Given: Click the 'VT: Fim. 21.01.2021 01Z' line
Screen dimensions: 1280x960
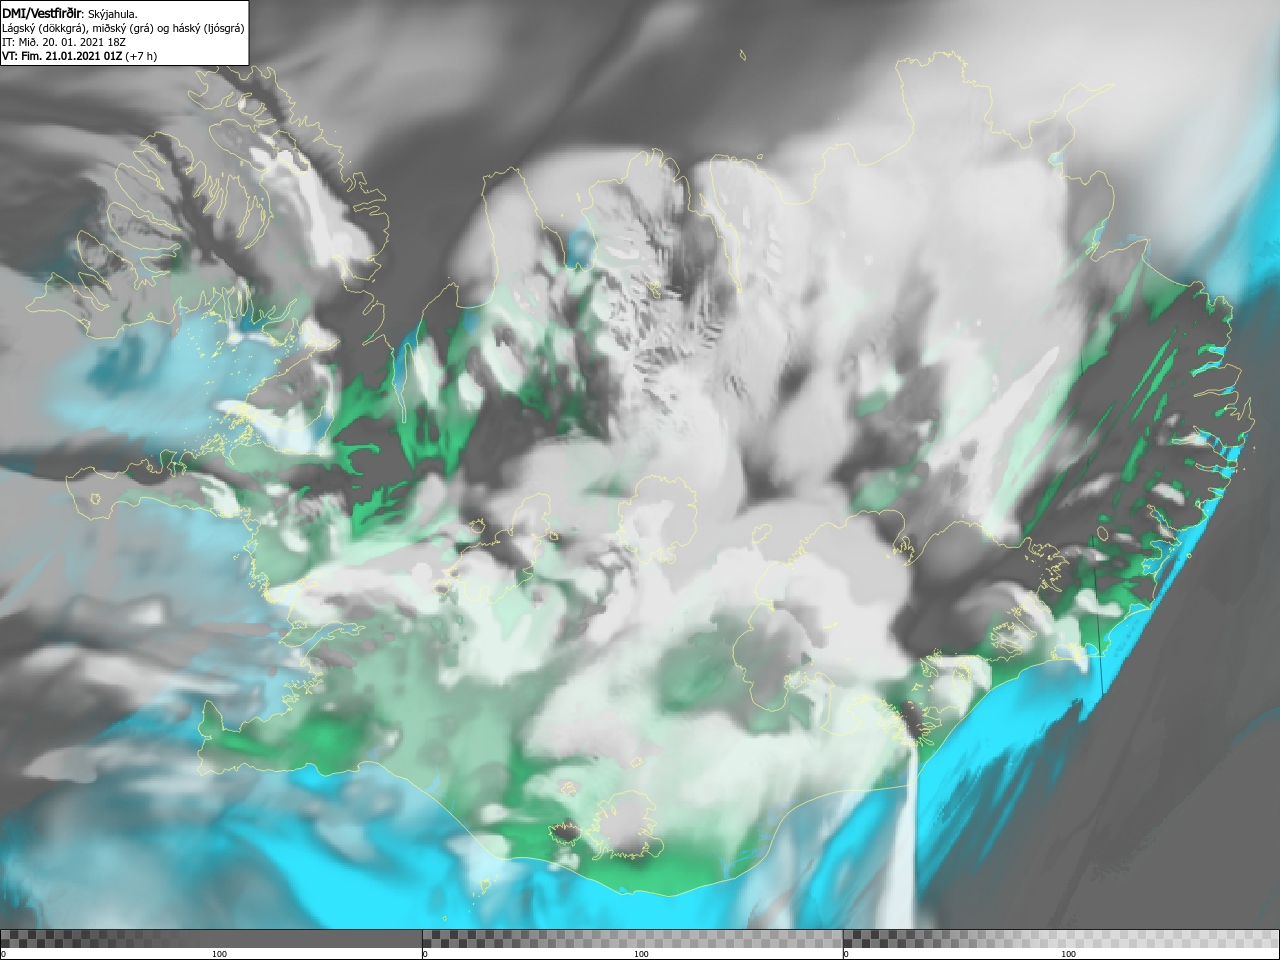Looking at the screenshot, I should point(79,56).
